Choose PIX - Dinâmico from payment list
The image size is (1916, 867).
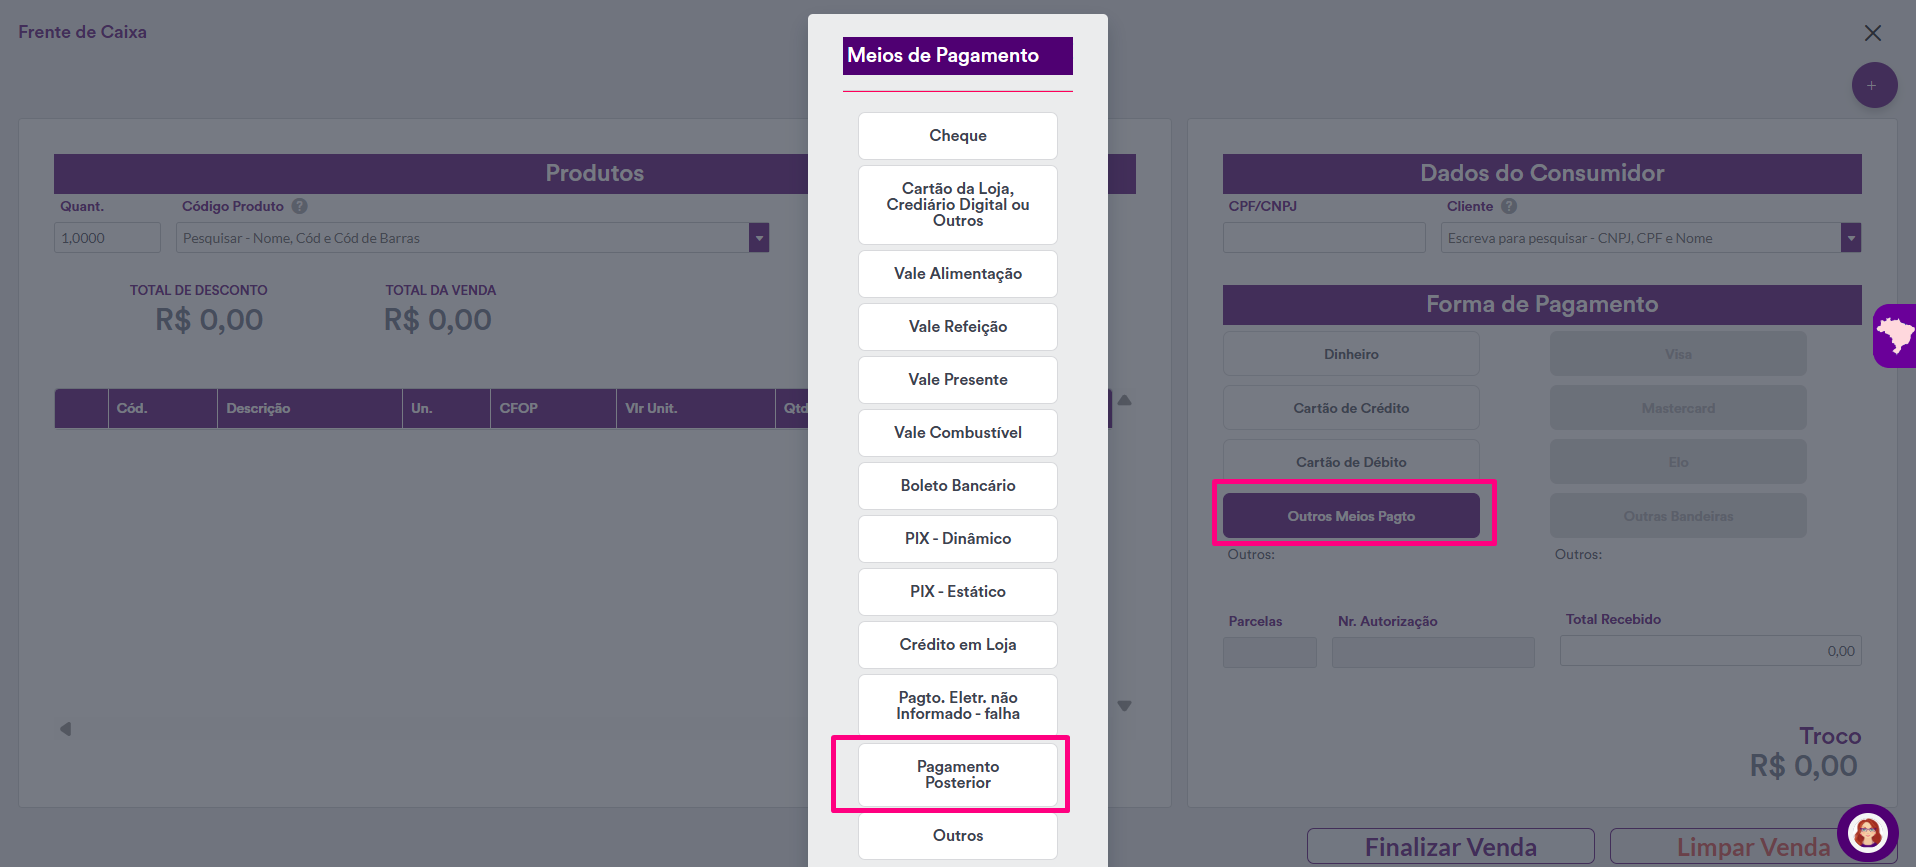(x=957, y=539)
